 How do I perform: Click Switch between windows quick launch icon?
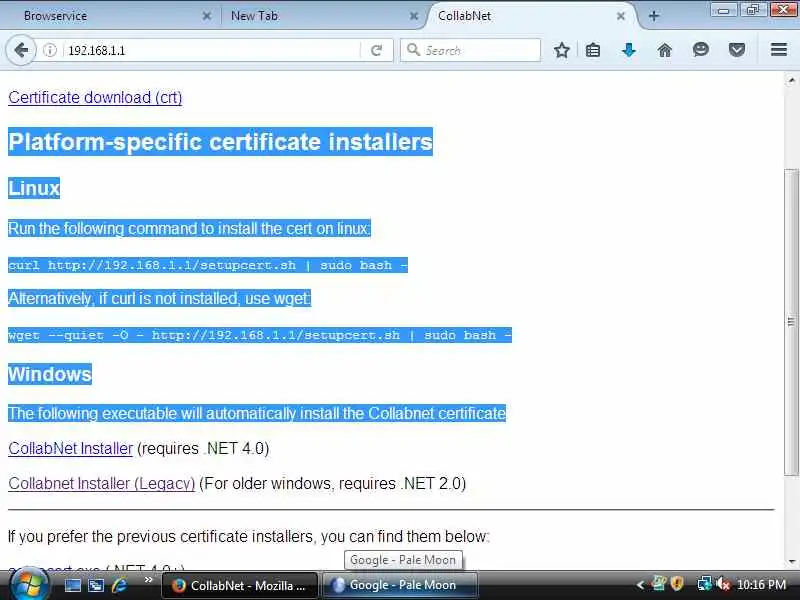(x=96, y=585)
